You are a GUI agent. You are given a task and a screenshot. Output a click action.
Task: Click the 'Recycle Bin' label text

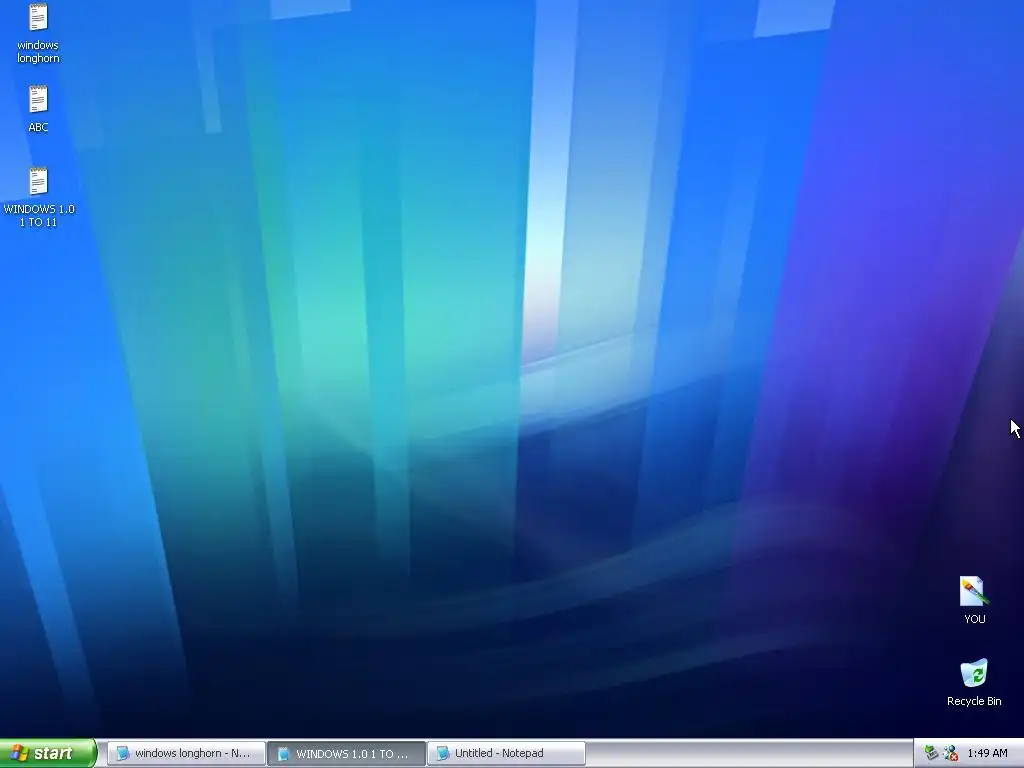[x=974, y=701]
